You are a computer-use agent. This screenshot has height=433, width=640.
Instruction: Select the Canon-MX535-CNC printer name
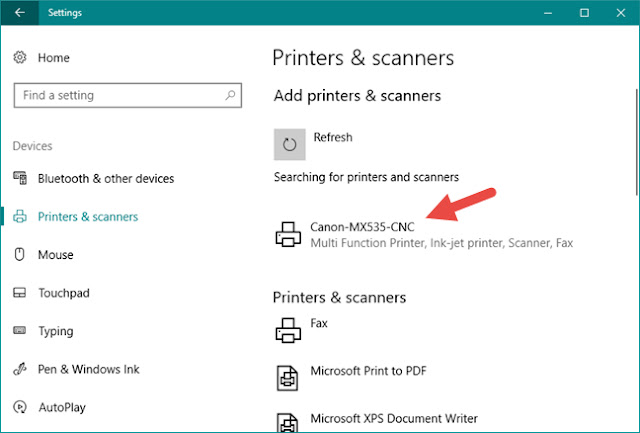[362, 227]
